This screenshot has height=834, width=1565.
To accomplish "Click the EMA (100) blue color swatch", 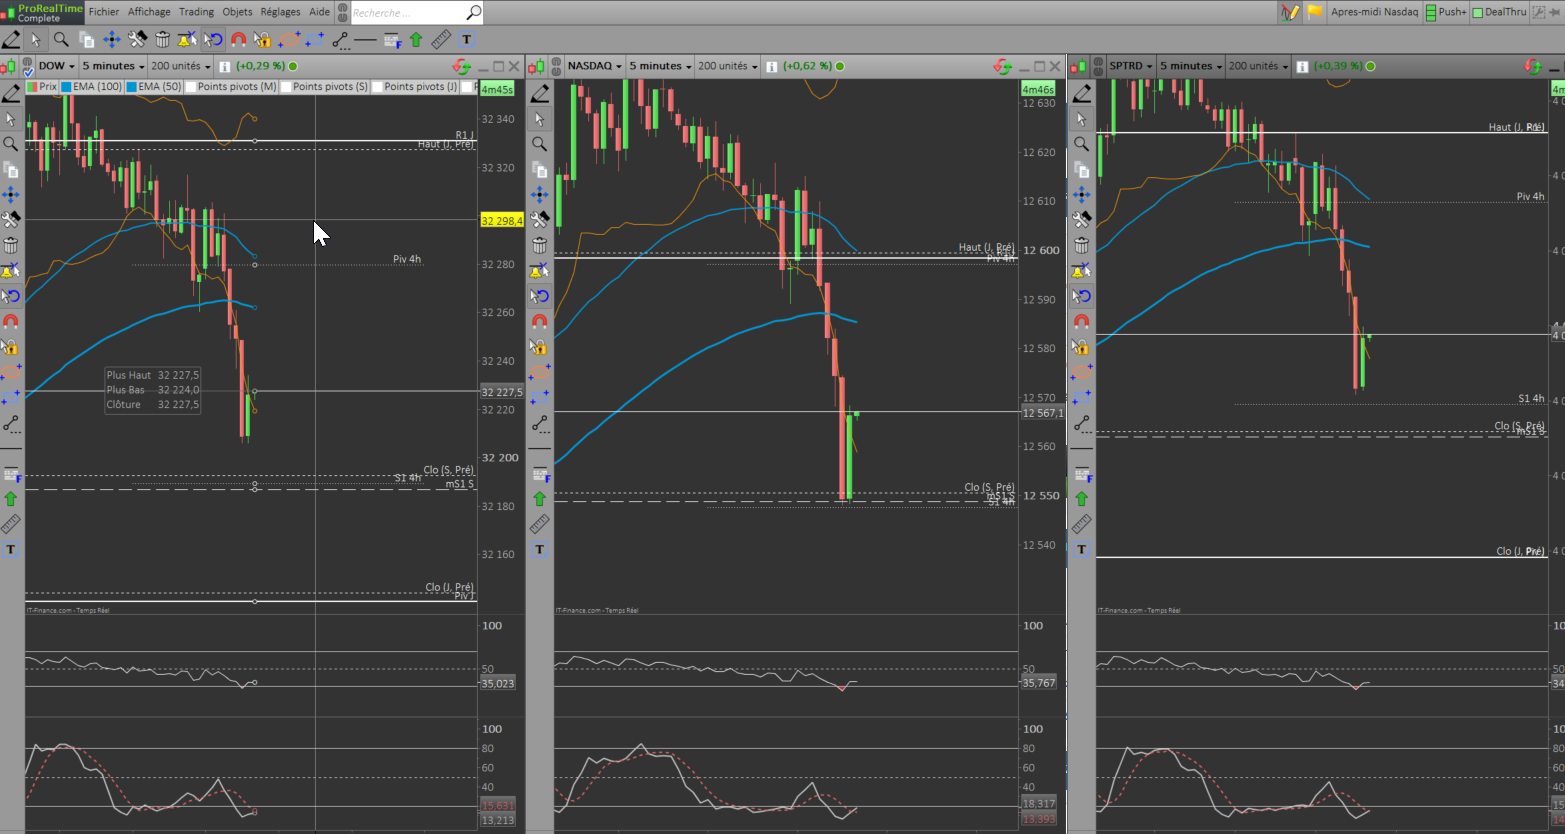I will (x=66, y=87).
